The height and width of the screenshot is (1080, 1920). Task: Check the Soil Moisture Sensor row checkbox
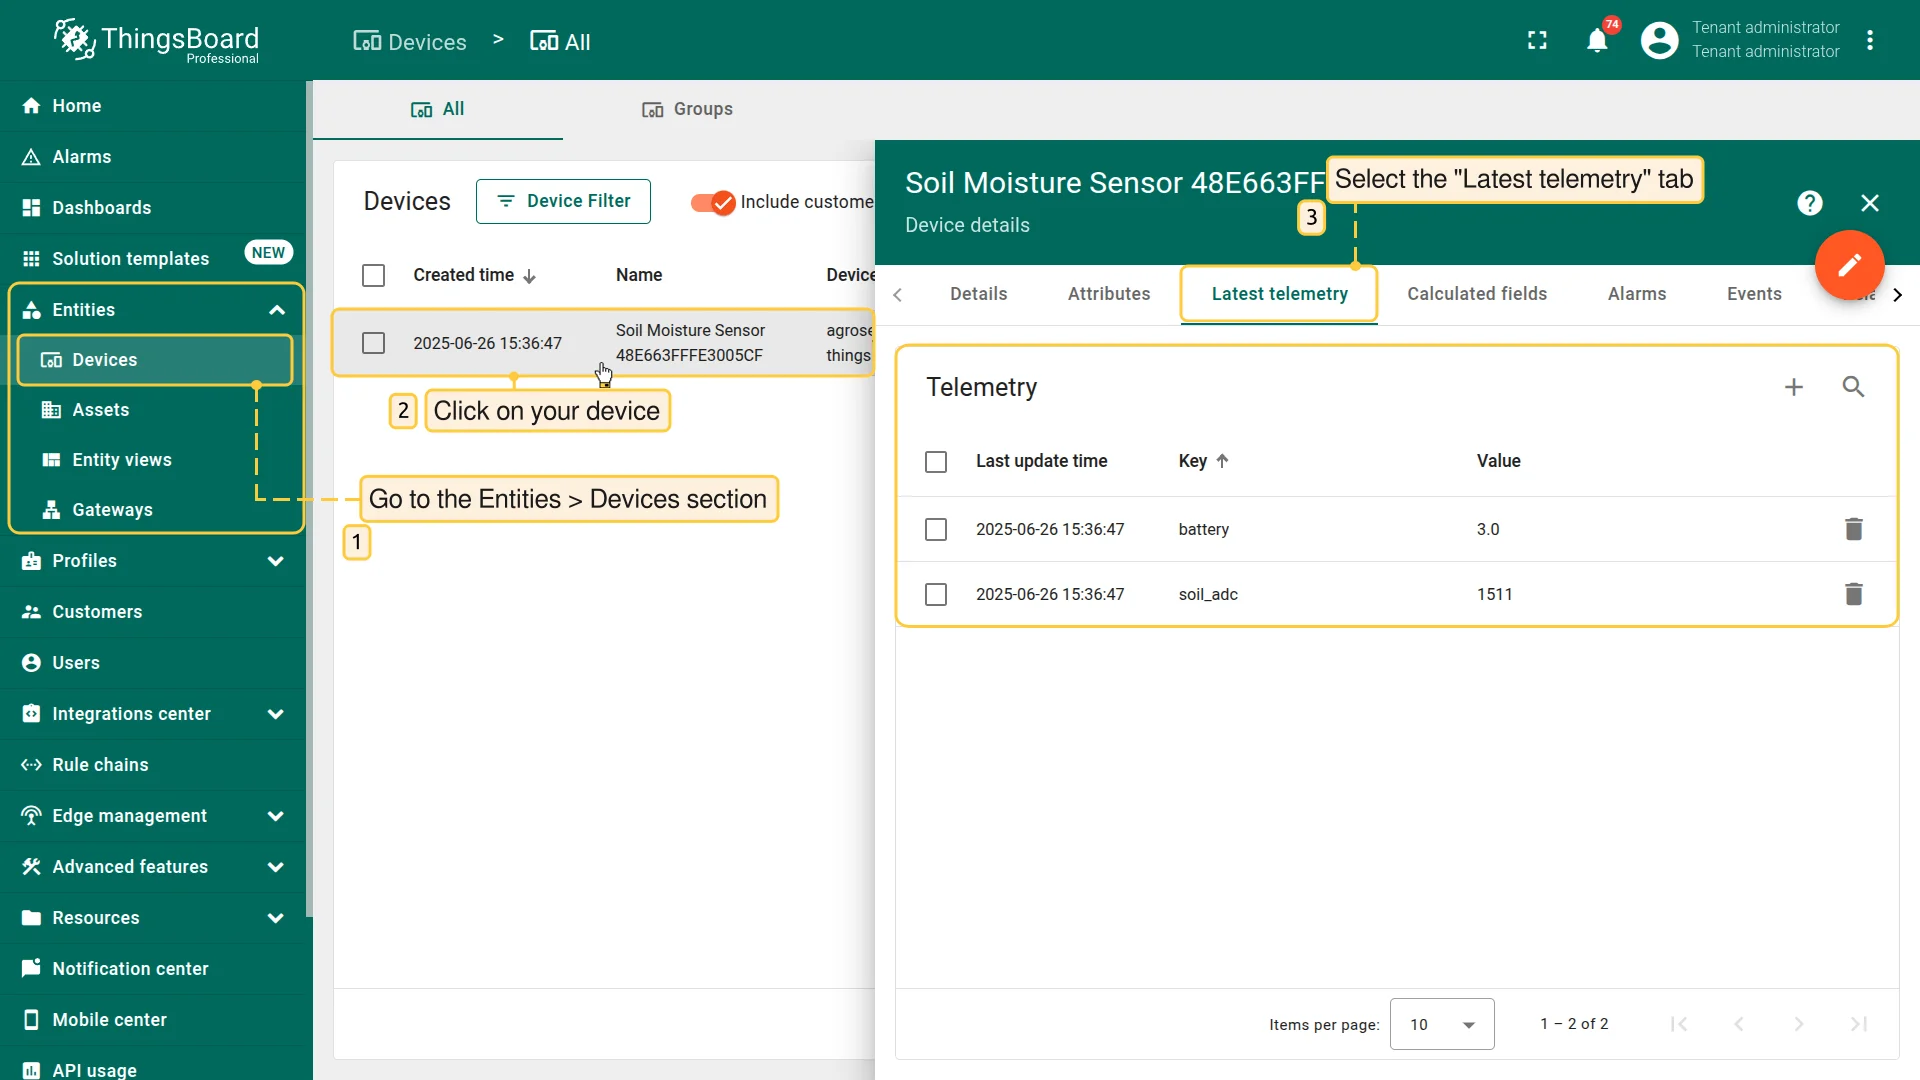coord(373,343)
